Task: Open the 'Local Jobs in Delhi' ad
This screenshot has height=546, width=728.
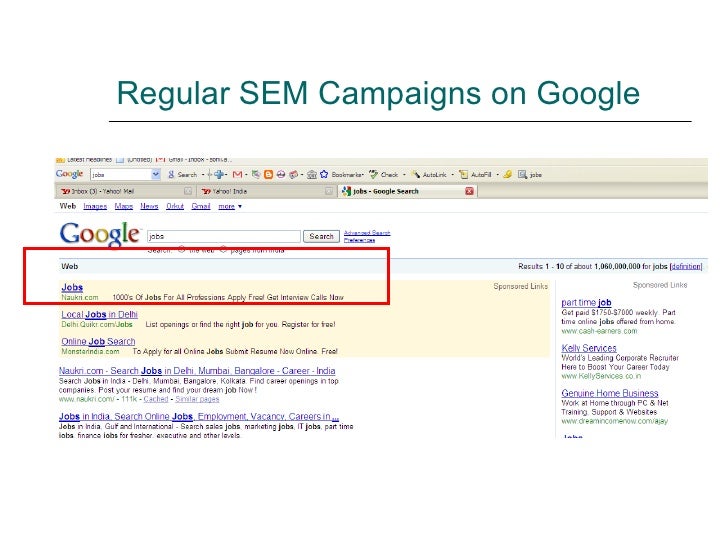Action: (x=99, y=314)
